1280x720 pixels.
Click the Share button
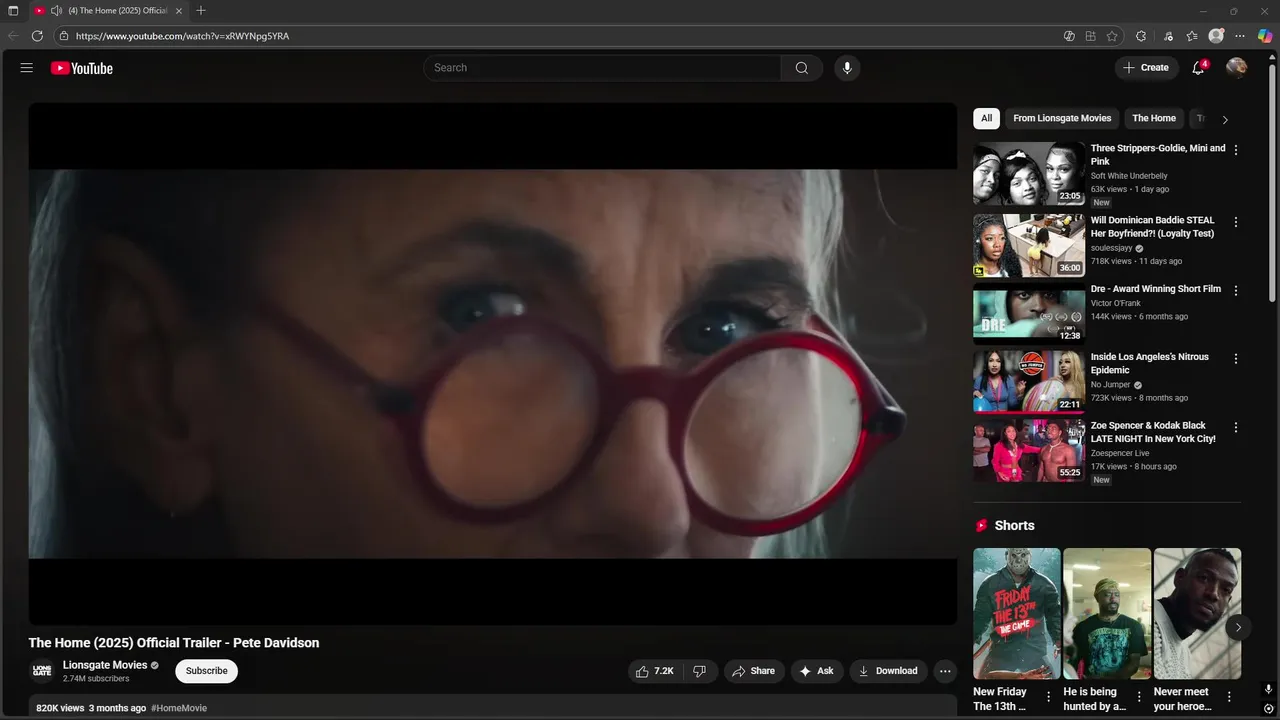[x=753, y=671]
